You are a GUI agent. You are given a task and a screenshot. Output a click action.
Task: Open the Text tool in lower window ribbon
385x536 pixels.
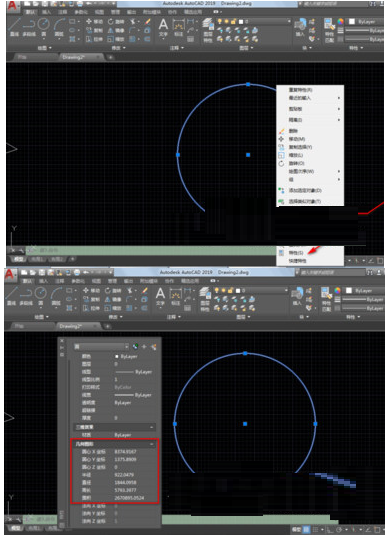click(160, 296)
